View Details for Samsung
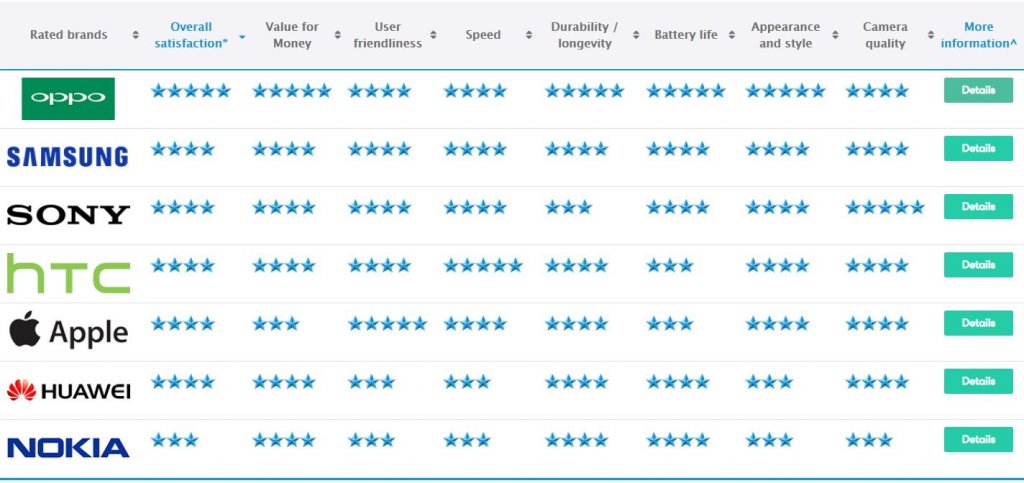This screenshot has height=483, width=1024. [x=978, y=148]
